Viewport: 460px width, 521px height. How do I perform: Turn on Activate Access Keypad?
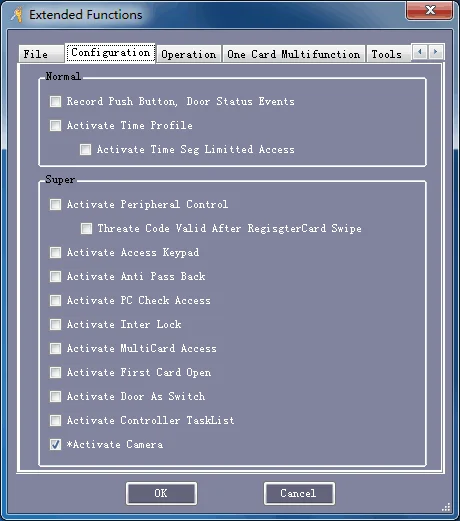(55, 252)
